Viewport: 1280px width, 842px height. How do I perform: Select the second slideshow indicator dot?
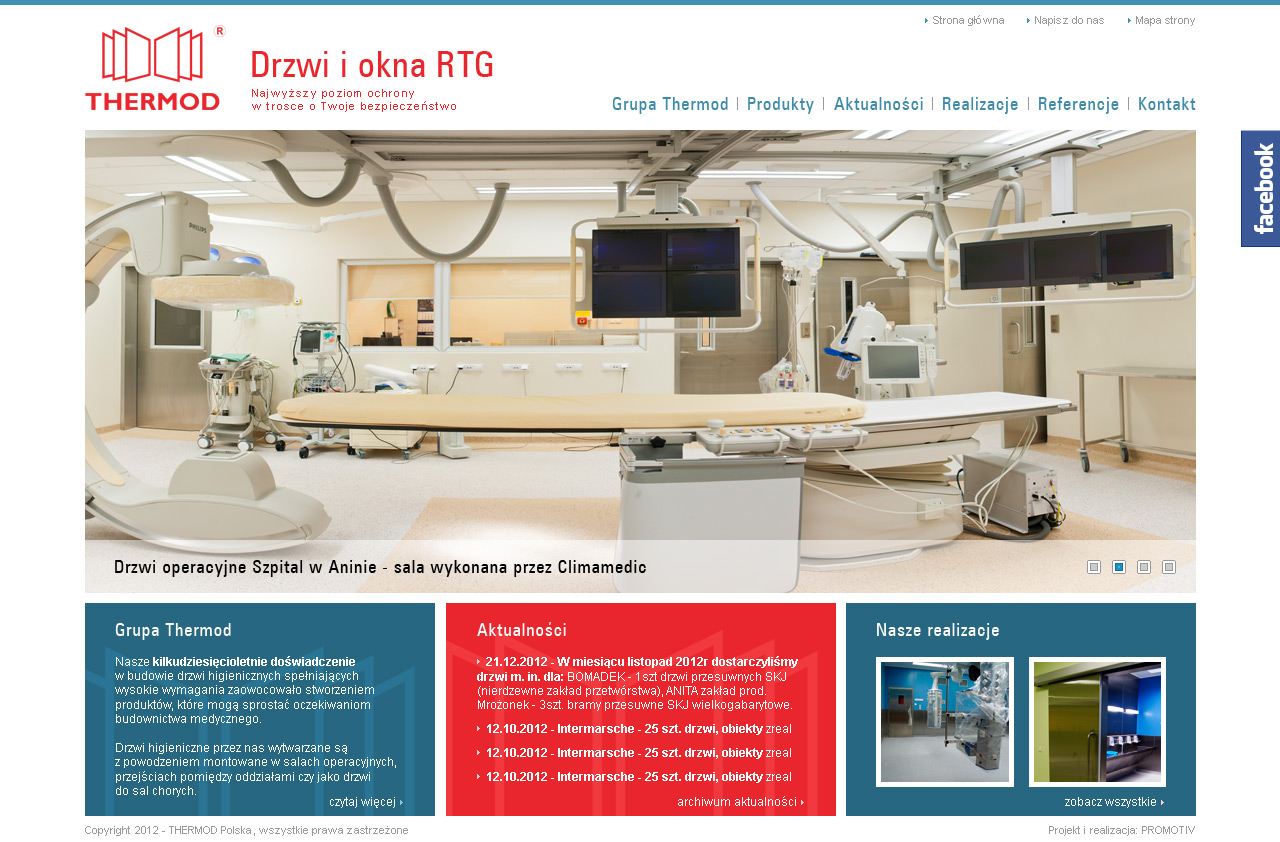click(1119, 567)
